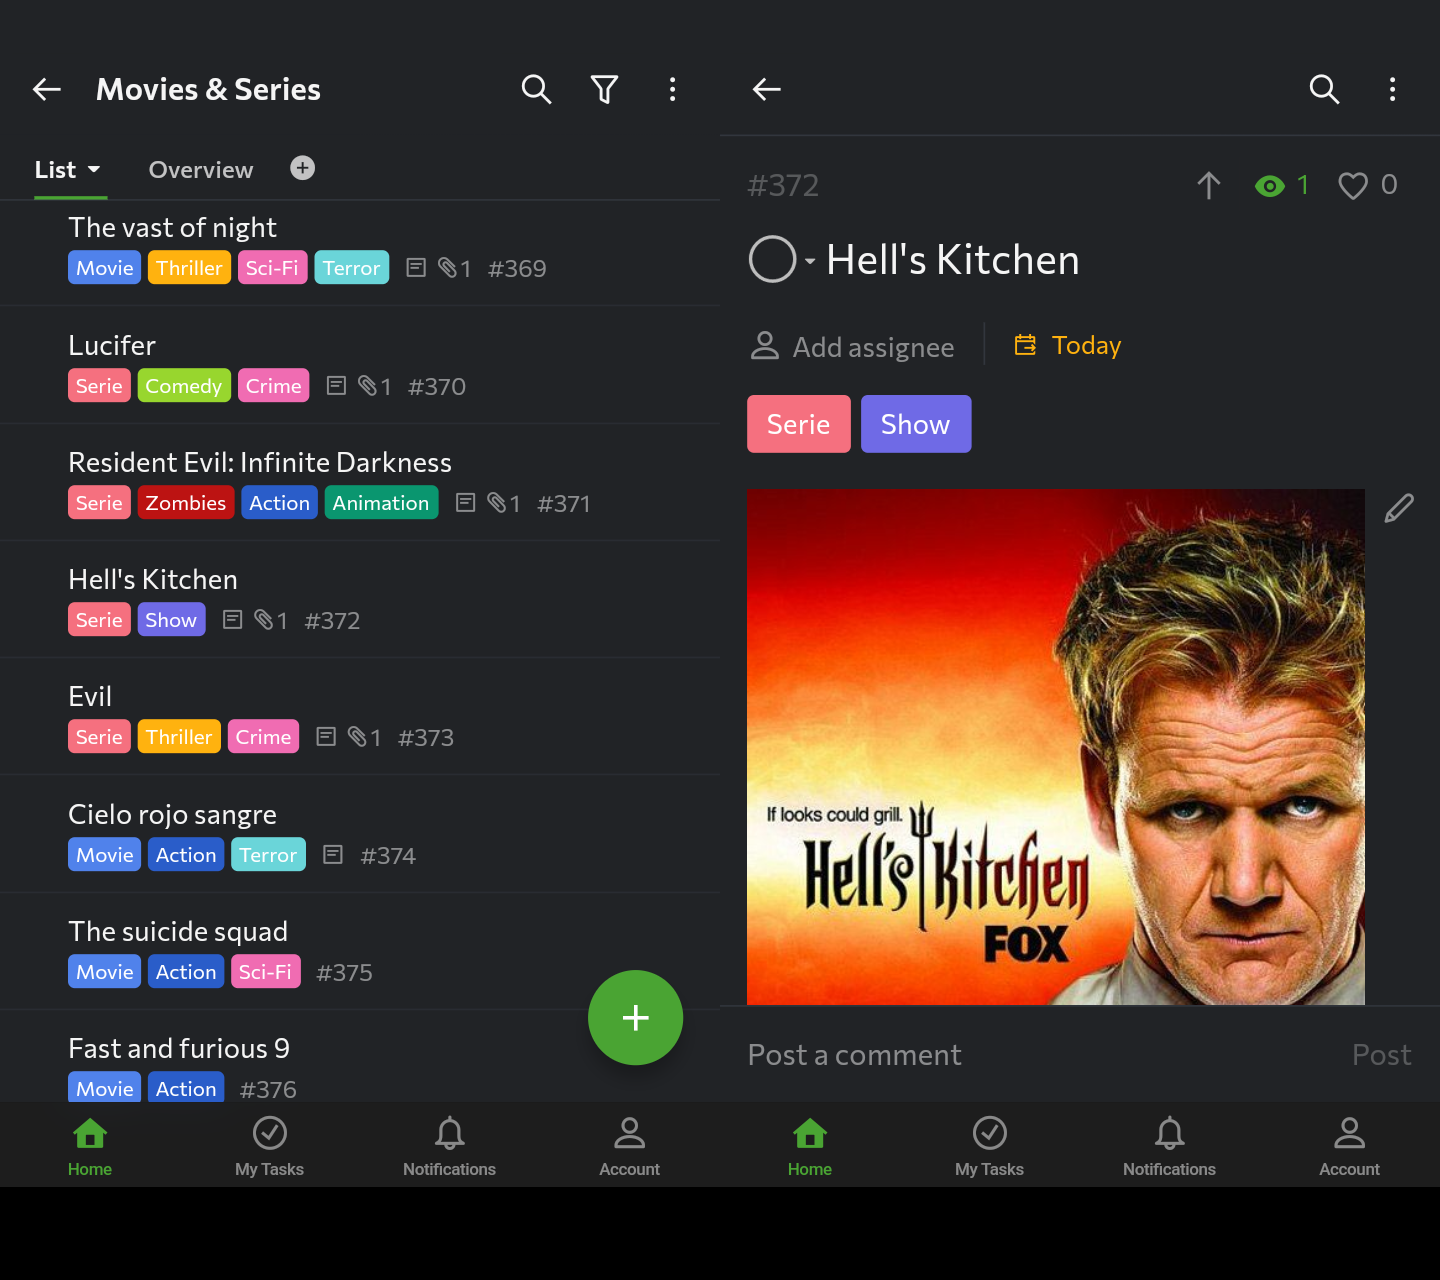This screenshot has width=1440, height=1280.
Task: Open My Tasks in left bottom bar
Action: (x=270, y=1146)
